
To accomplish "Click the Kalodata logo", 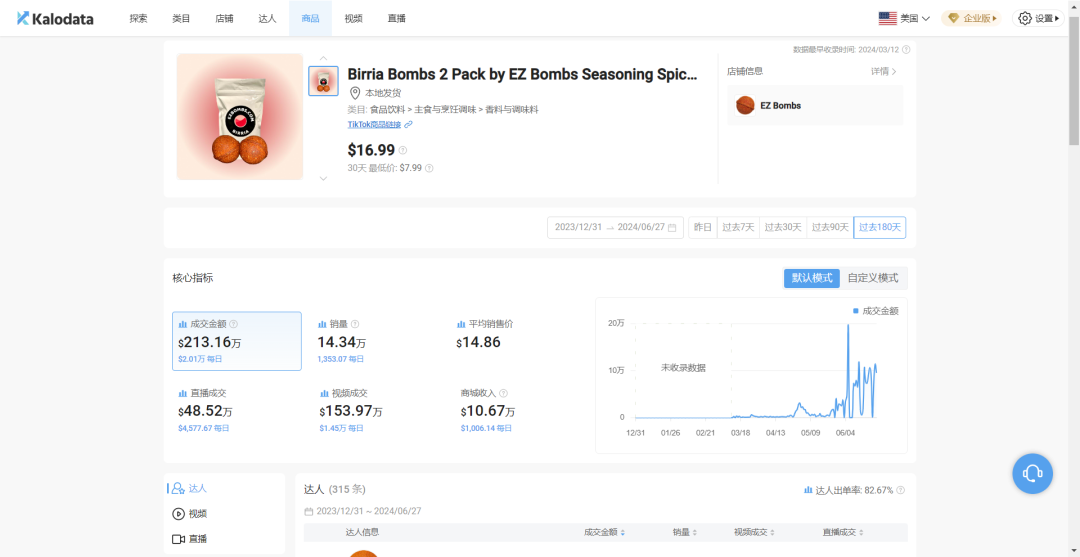I will 55,18.
